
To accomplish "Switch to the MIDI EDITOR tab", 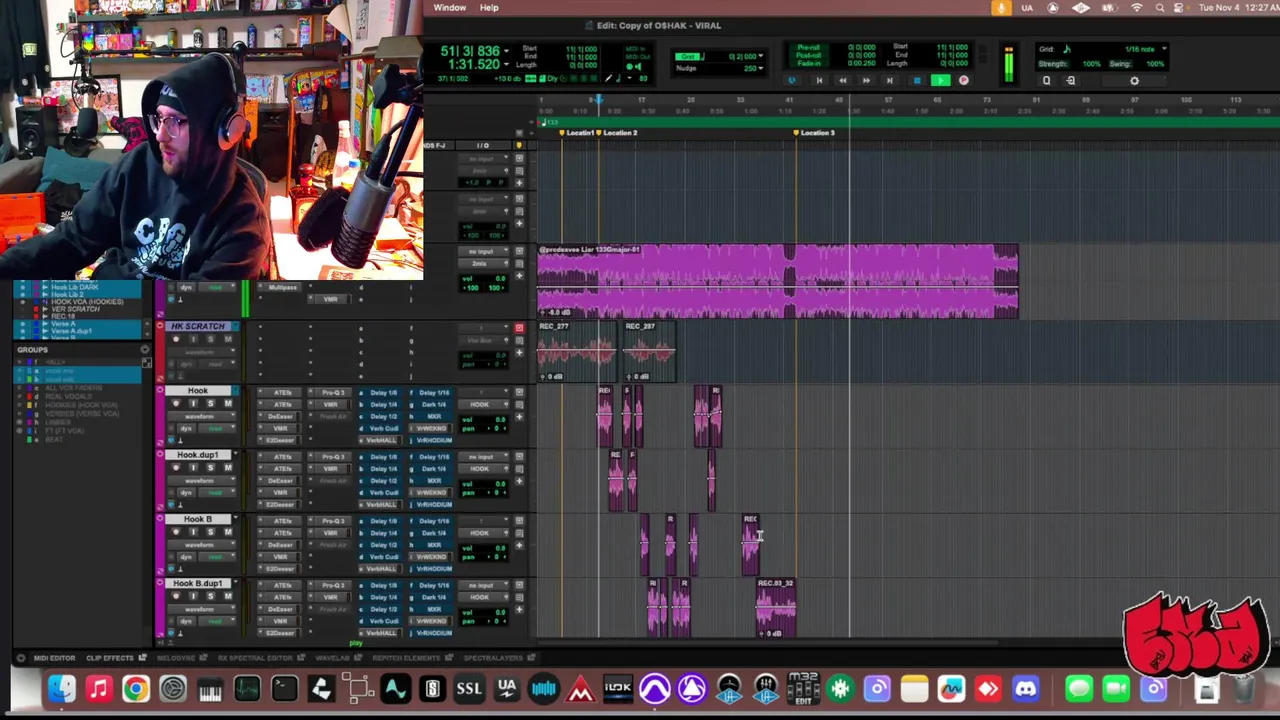I will coord(54,658).
